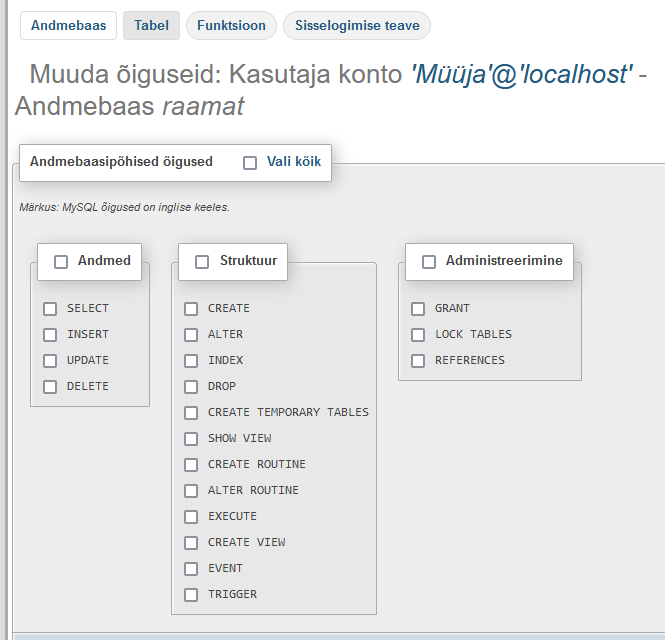Toggle the Administreerimine group checkbox
Viewport: 665px width, 640px height.
click(x=429, y=262)
